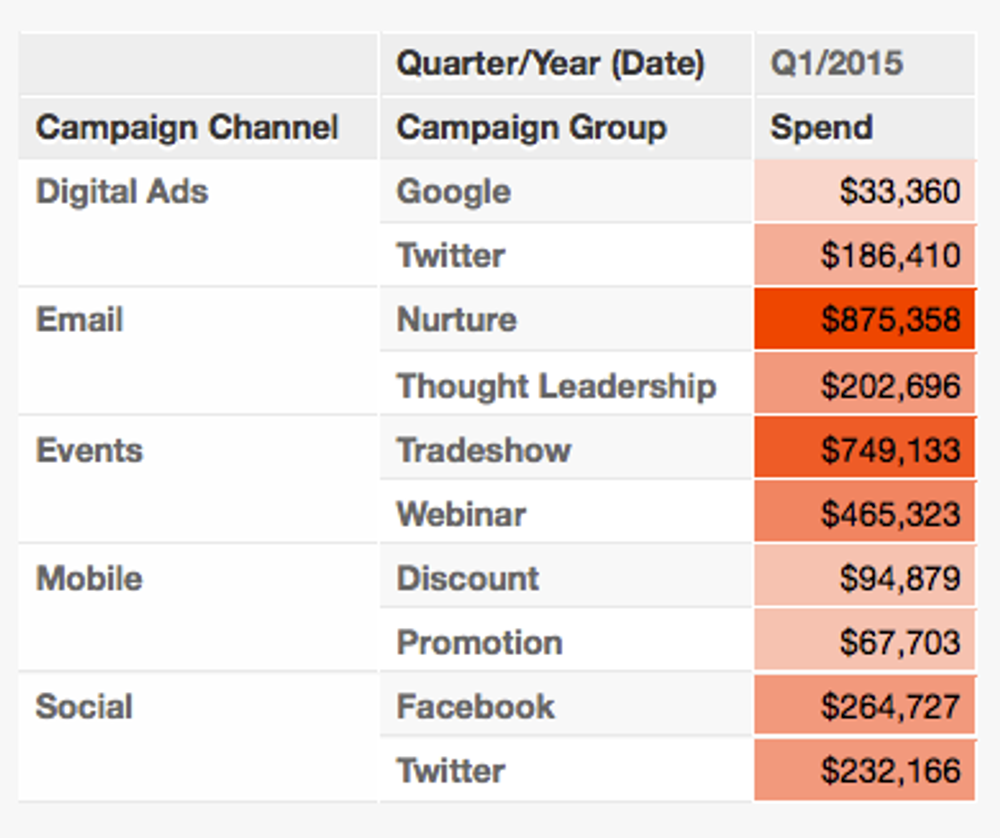Click the $33,360 spend cell
The width and height of the screenshot is (1000, 838).
click(x=865, y=191)
